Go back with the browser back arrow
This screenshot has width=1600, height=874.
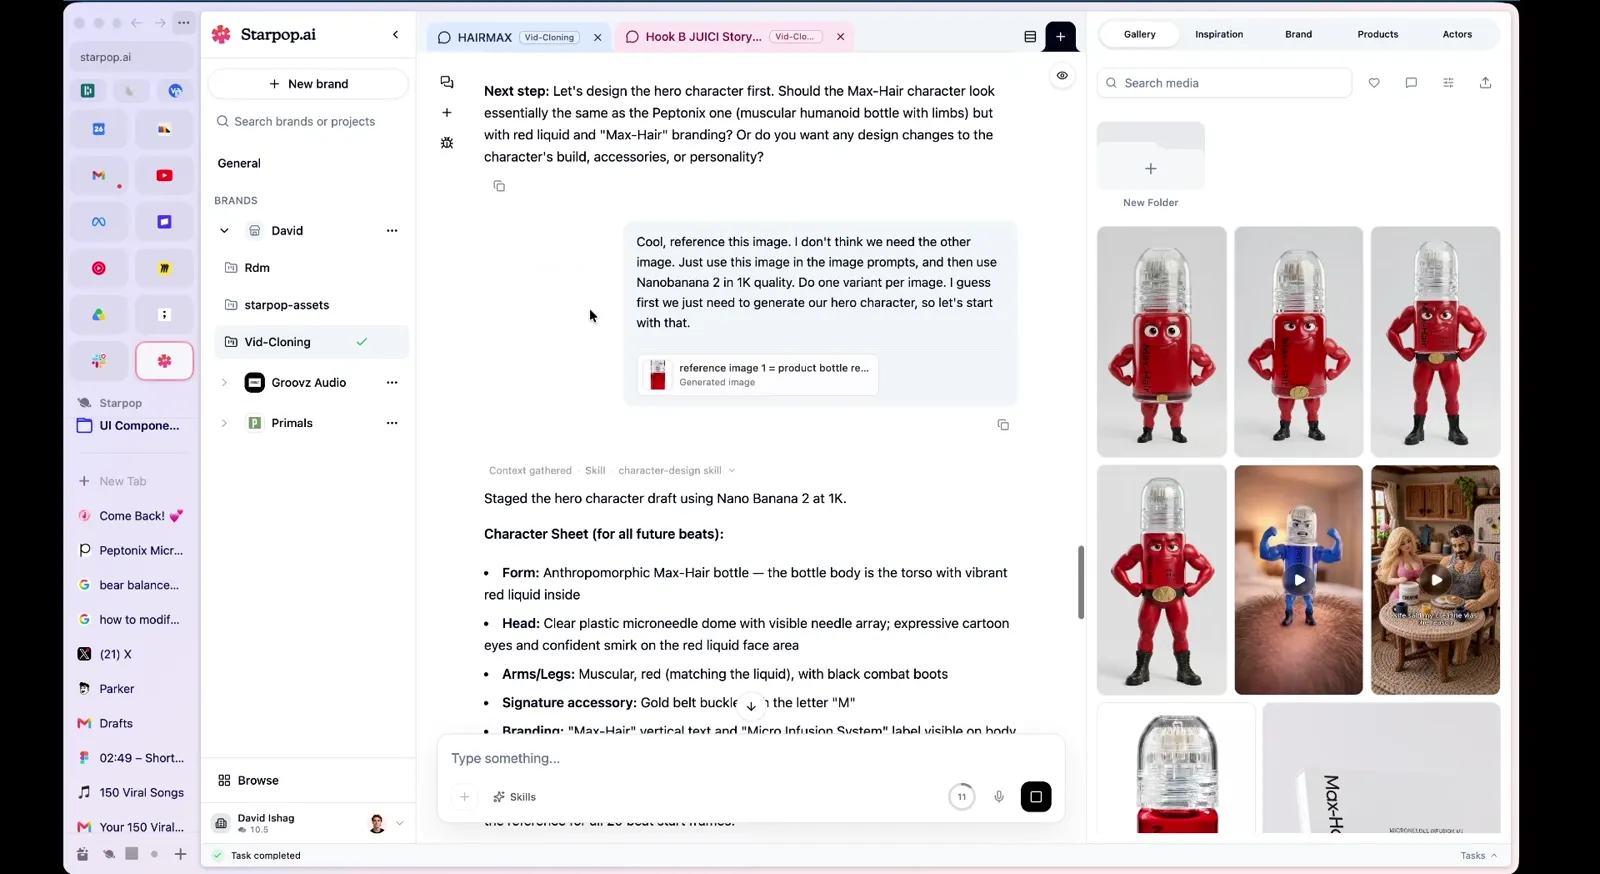tap(136, 22)
